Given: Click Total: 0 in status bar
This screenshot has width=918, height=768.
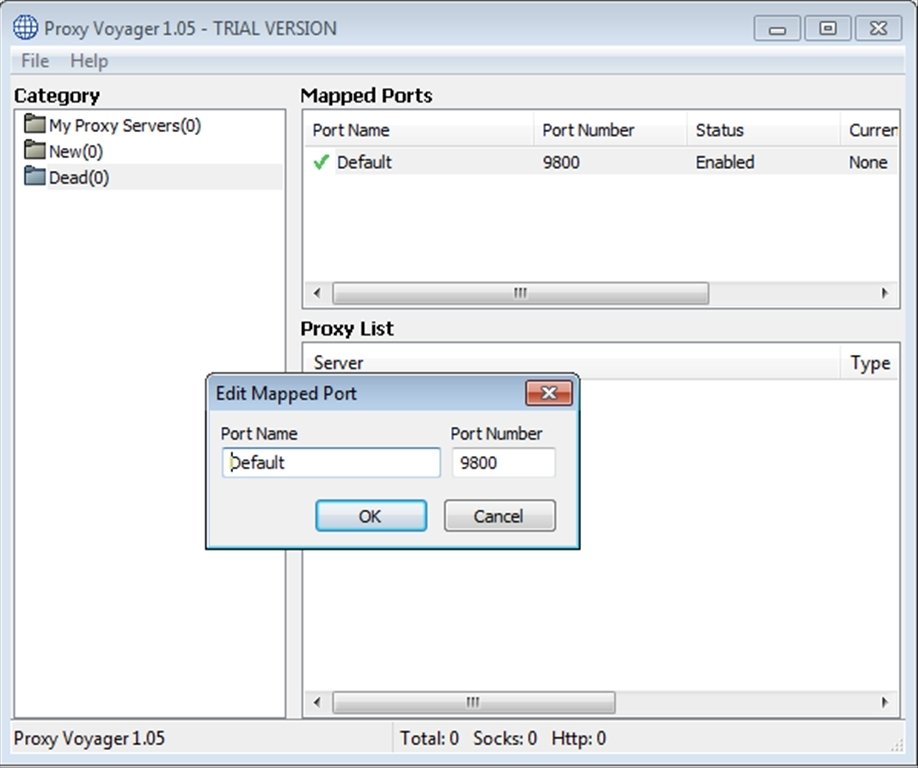Looking at the screenshot, I should coord(429,738).
